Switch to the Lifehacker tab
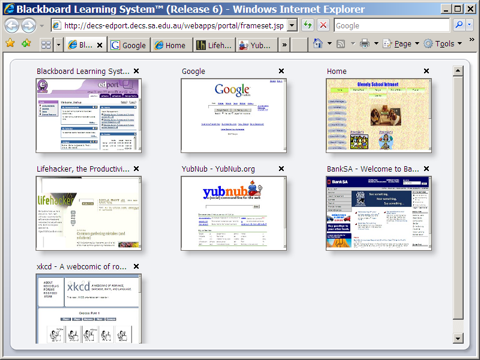Viewport: 480px width, 360px height. click(214, 45)
